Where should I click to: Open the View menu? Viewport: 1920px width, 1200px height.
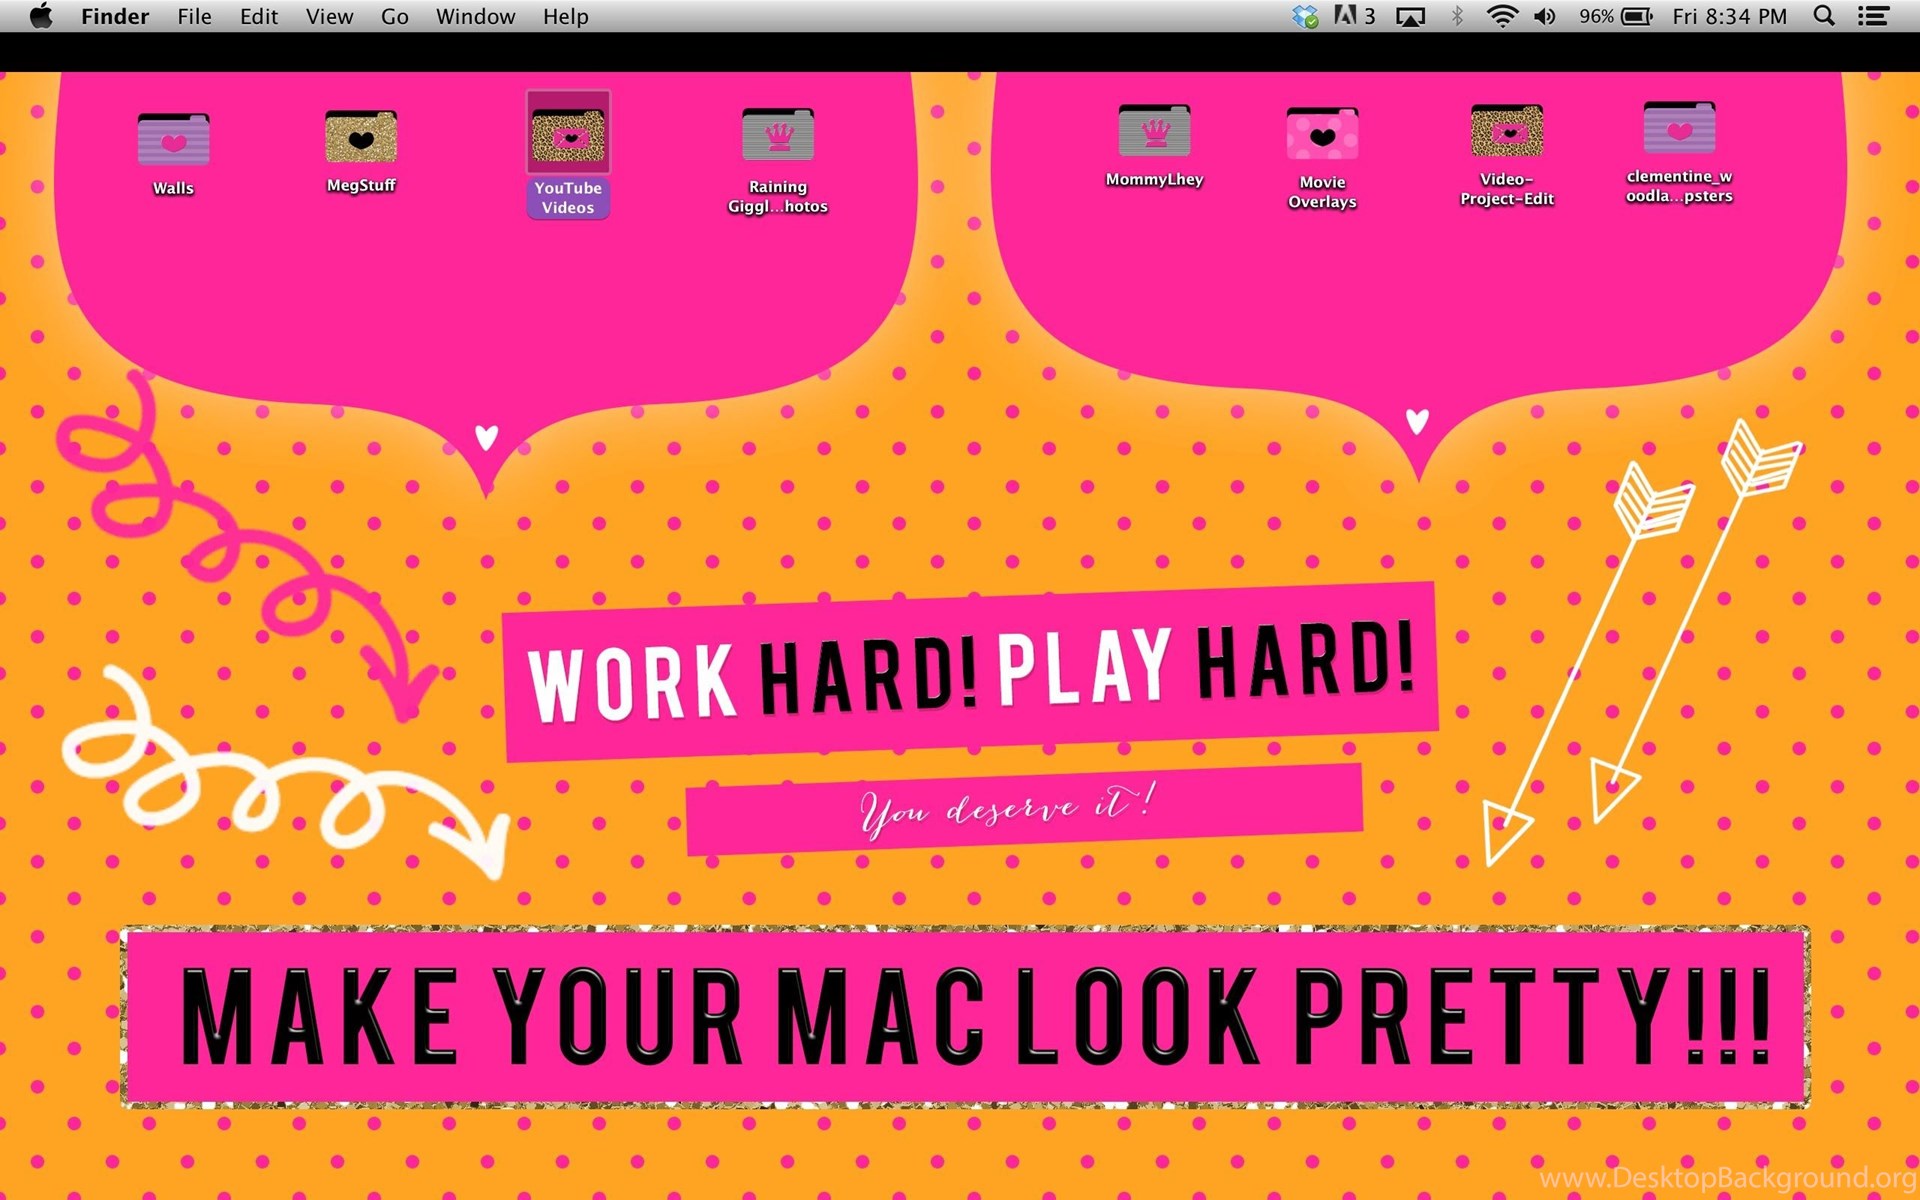pyautogui.click(x=329, y=16)
